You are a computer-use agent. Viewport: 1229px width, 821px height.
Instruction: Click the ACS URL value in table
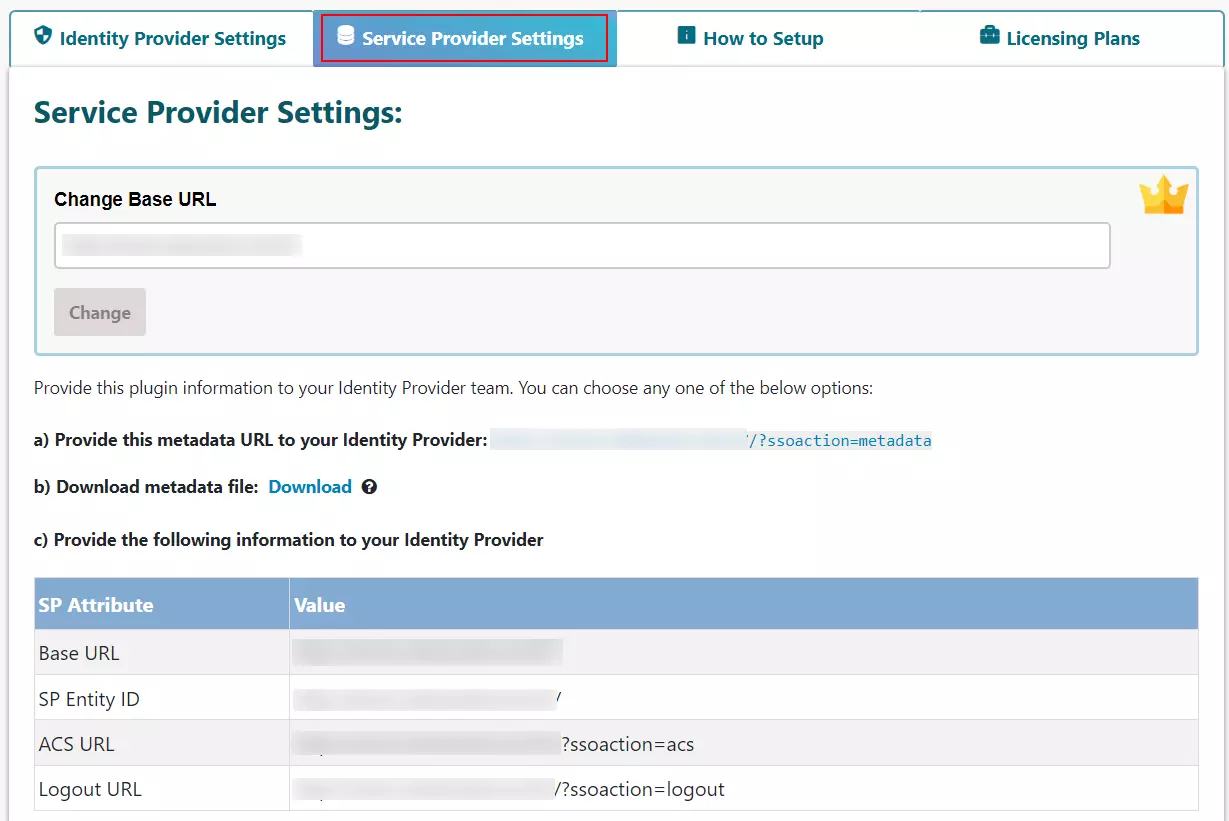click(494, 744)
